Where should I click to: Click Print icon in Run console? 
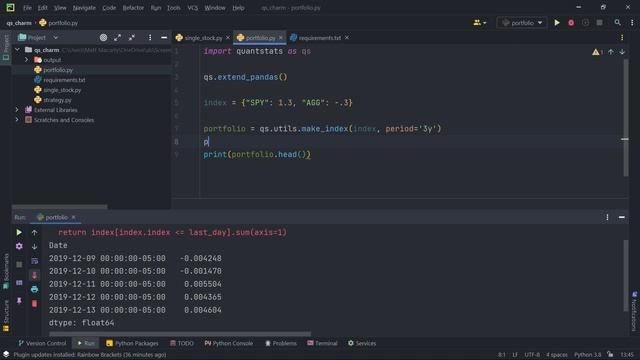tap(34, 289)
